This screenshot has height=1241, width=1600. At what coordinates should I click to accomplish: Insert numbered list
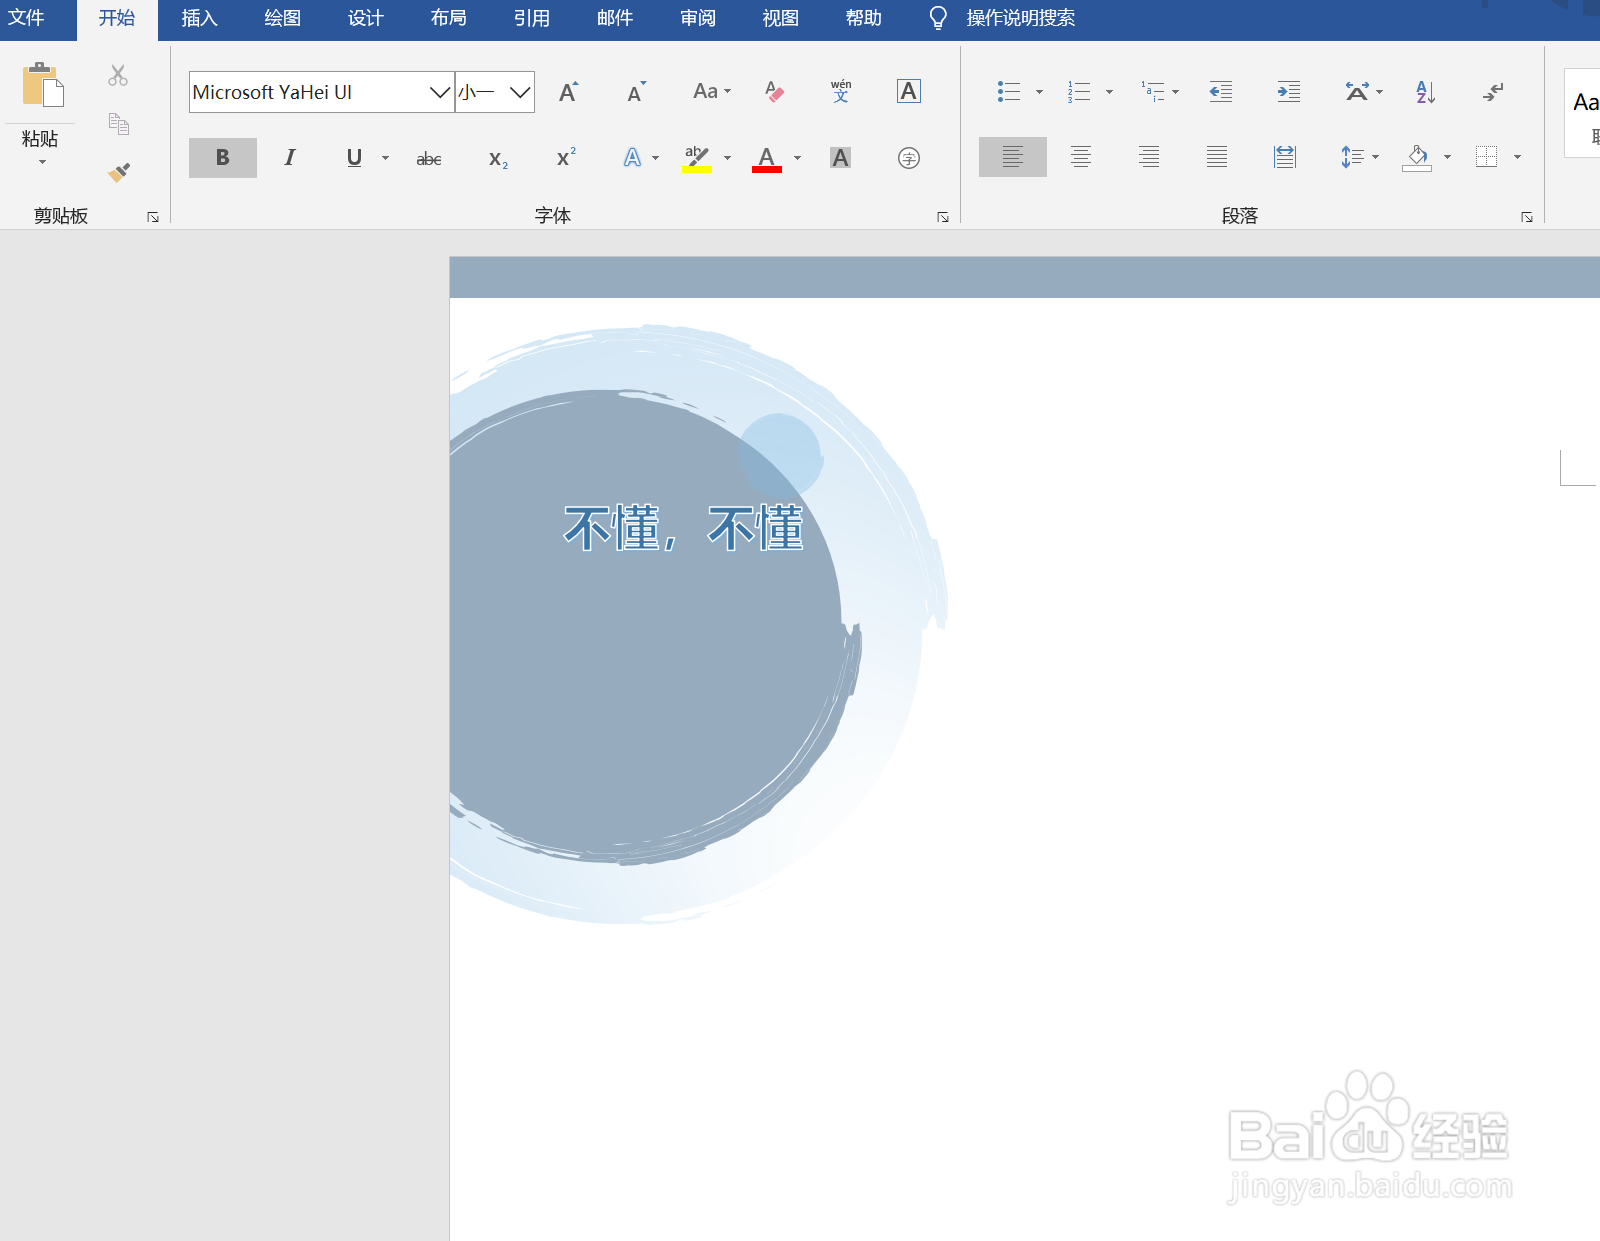coord(1078,92)
